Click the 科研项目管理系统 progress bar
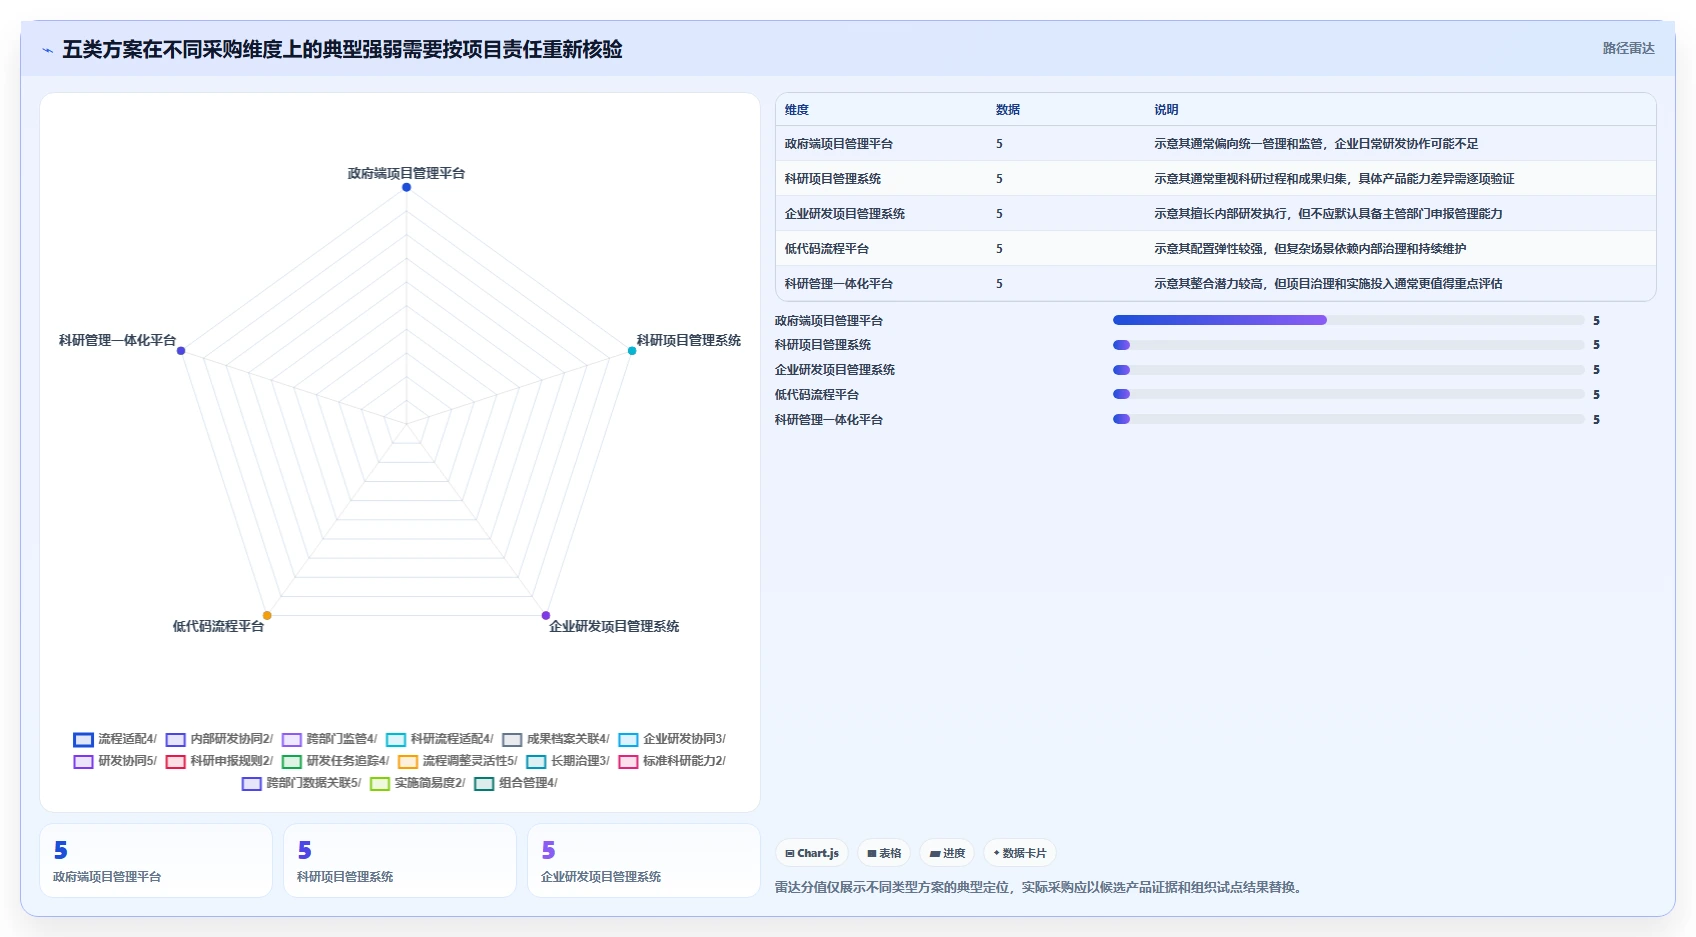Viewport: 1696px width, 937px height. tap(1348, 345)
